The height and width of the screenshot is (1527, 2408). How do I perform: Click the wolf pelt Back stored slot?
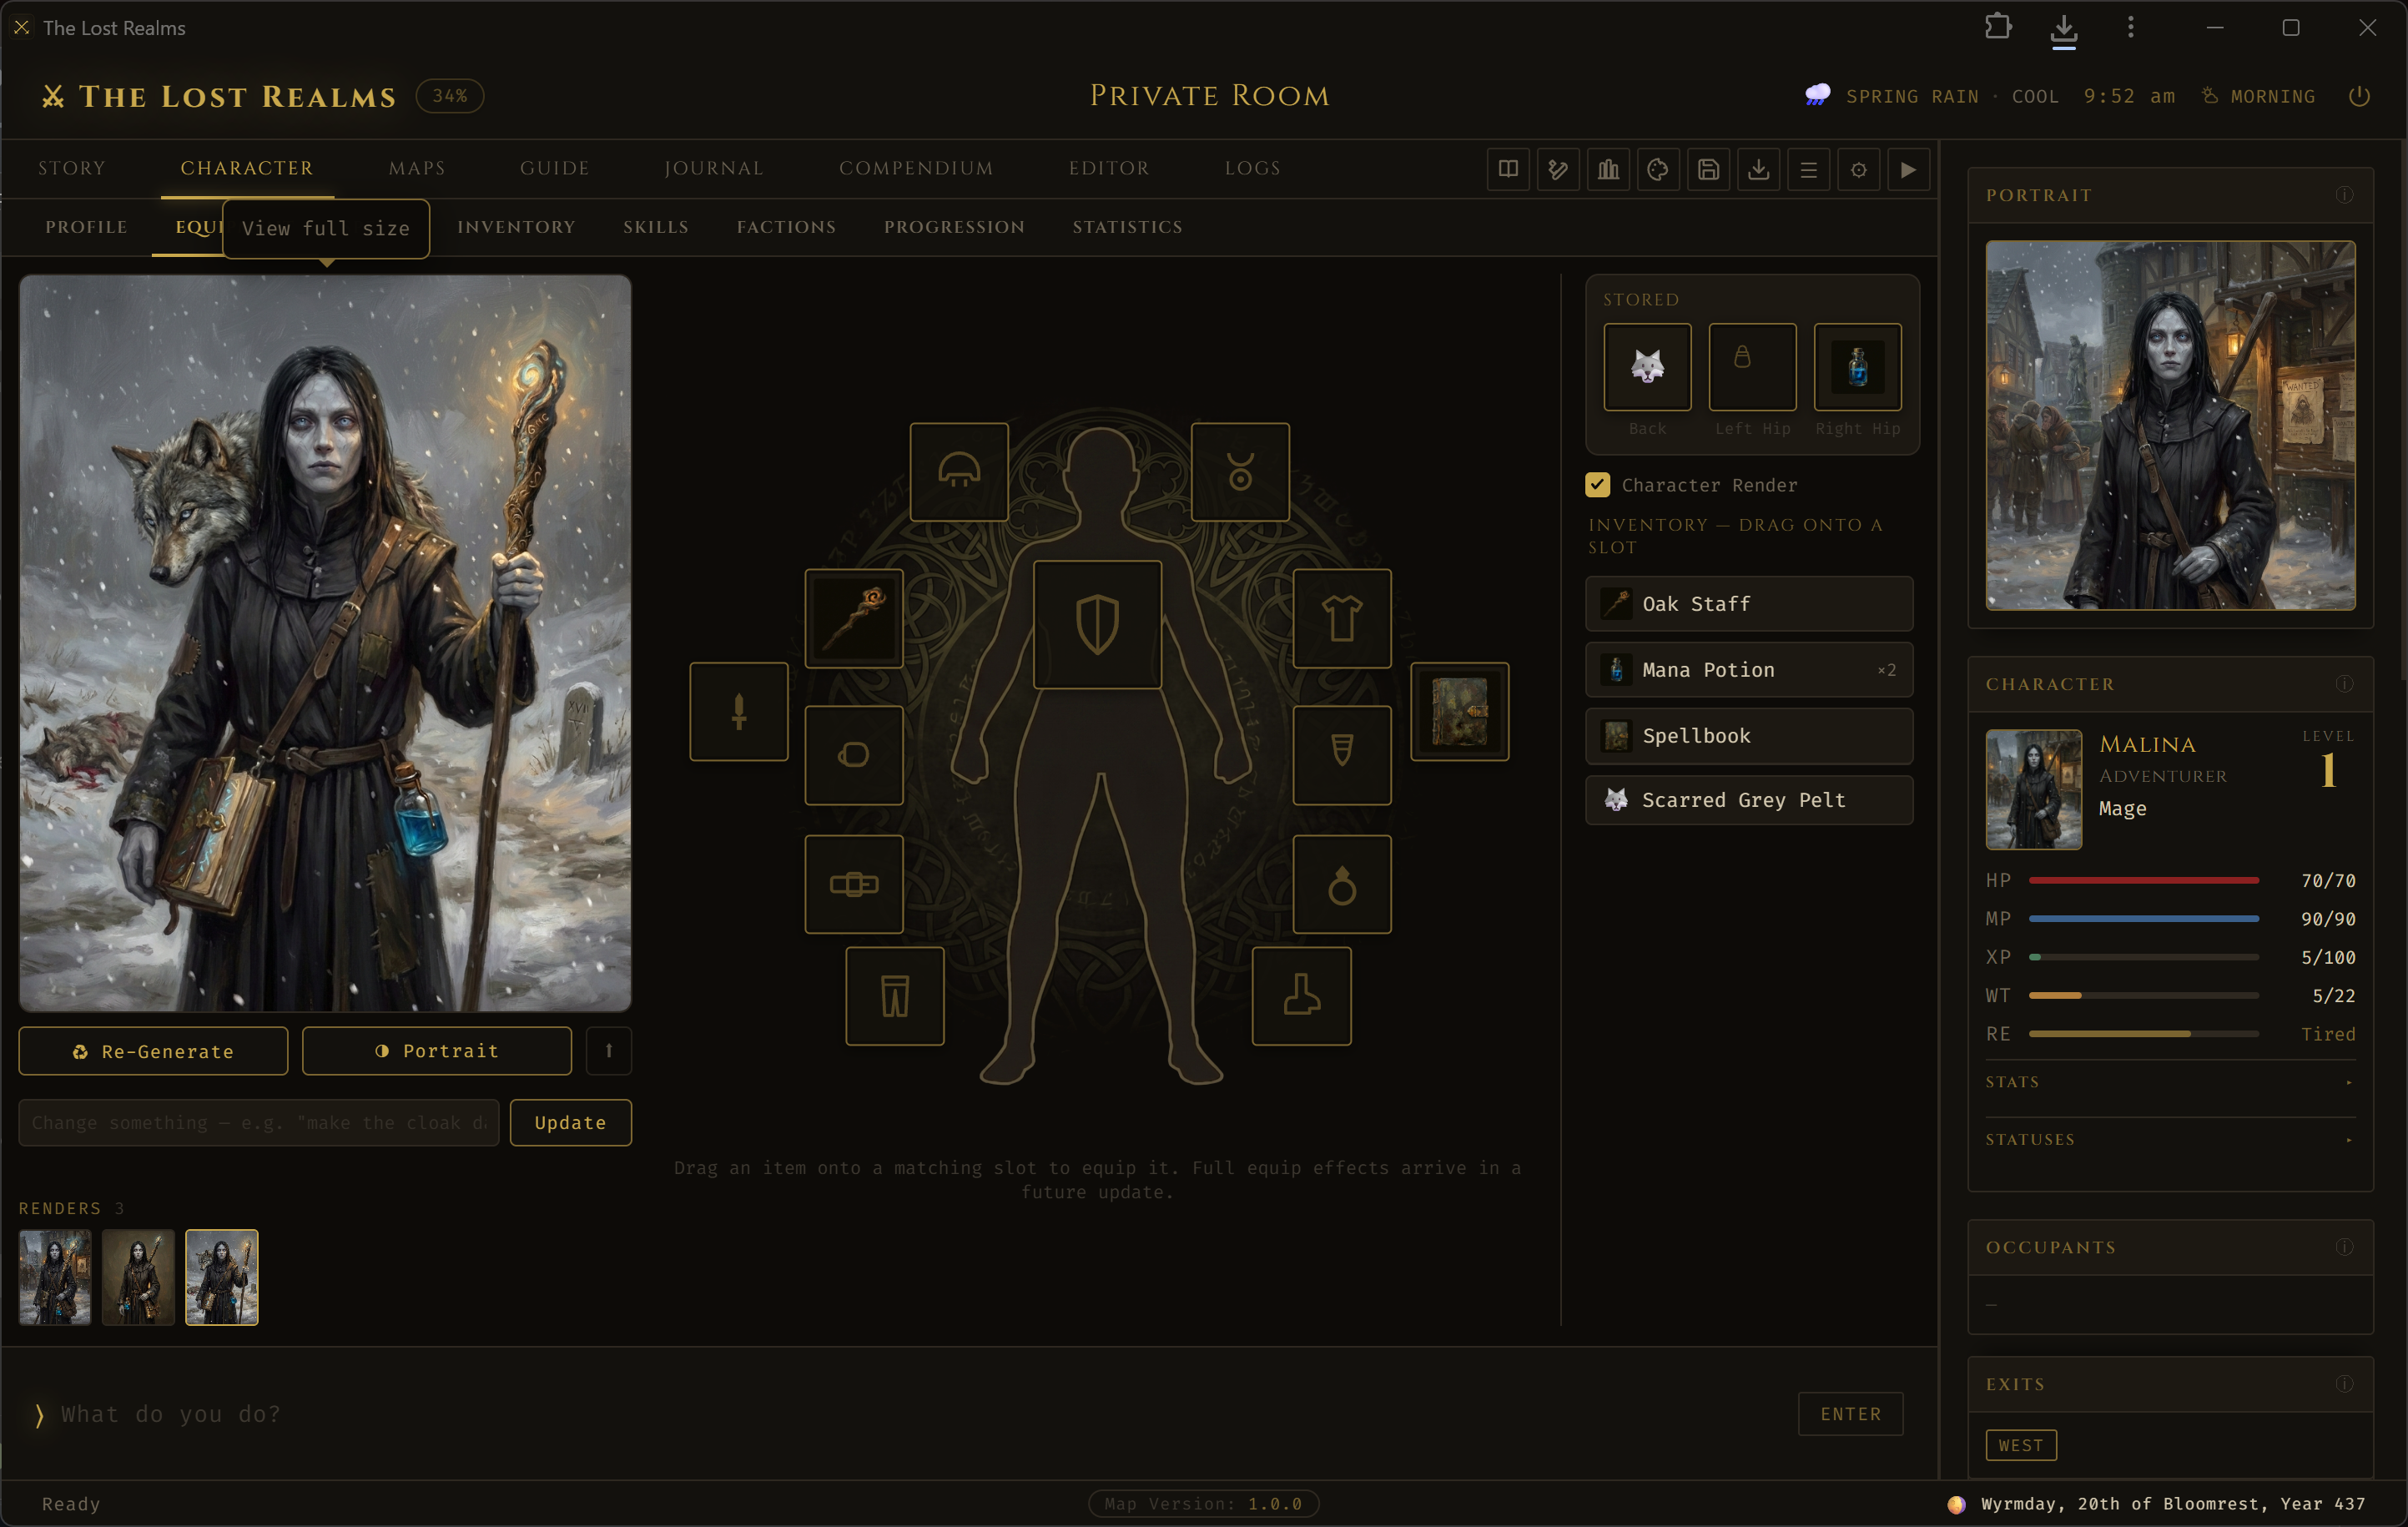tap(1647, 366)
